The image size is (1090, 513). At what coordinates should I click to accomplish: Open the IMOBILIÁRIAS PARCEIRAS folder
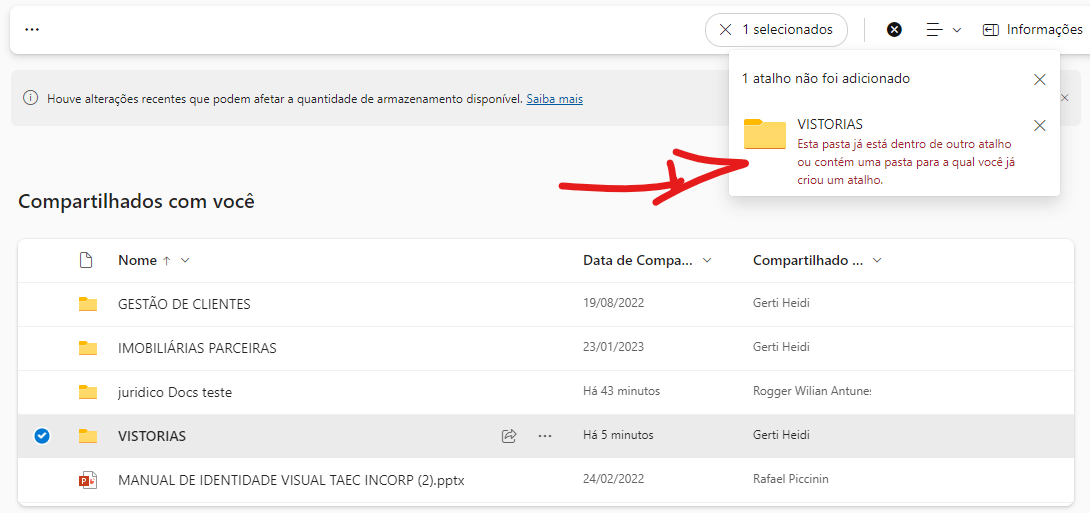(197, 348)
